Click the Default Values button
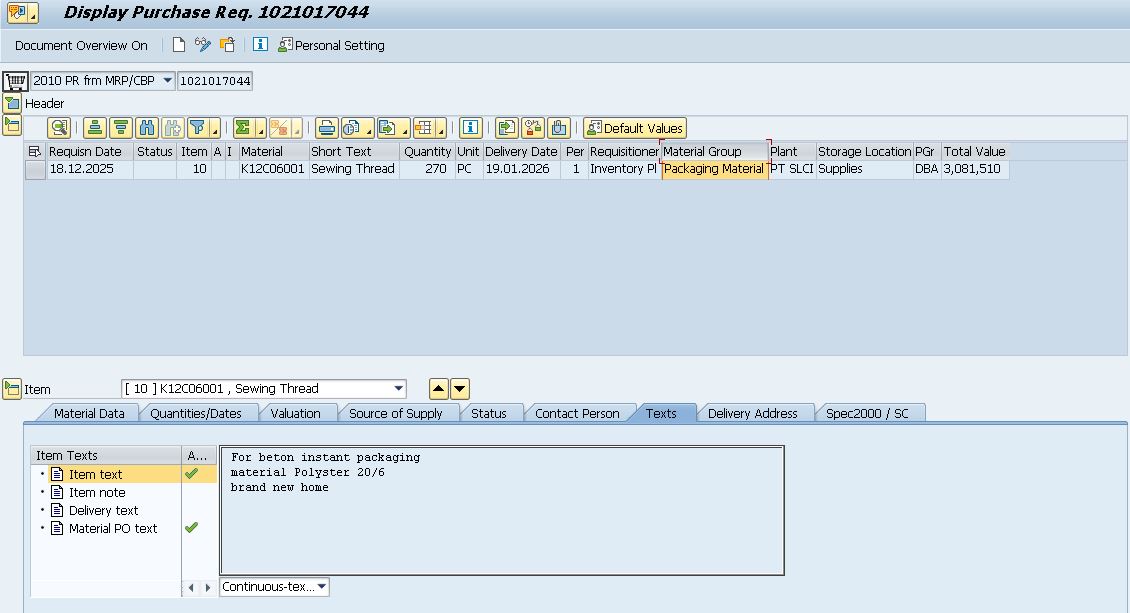Viewport: 1130px width, 613px height. (635, 128)
